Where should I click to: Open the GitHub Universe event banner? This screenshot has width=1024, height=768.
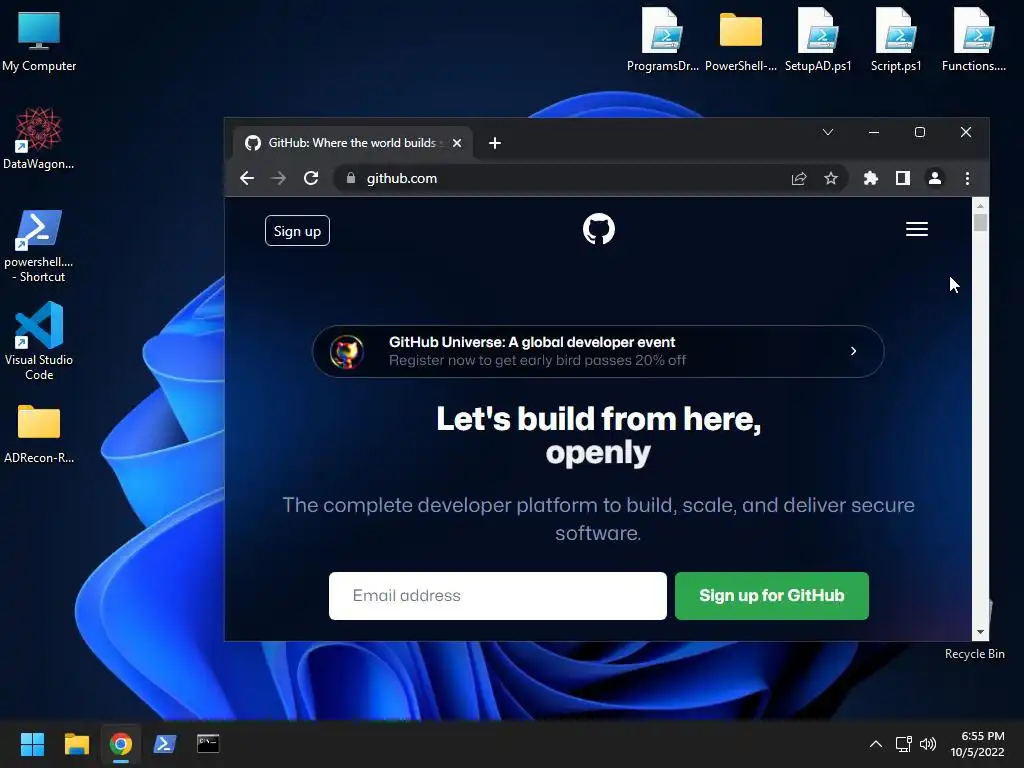[x=598, y=351]
